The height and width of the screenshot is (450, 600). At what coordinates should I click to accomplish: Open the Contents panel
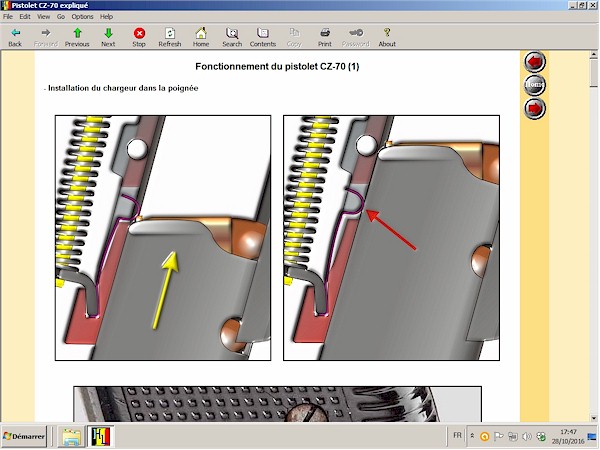(262, 37)
